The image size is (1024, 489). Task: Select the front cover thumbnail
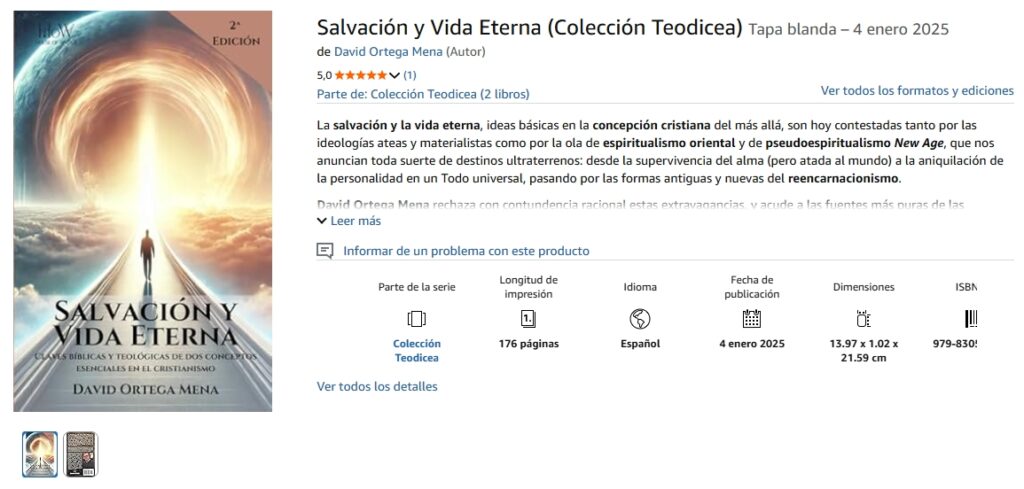[40, 454]
